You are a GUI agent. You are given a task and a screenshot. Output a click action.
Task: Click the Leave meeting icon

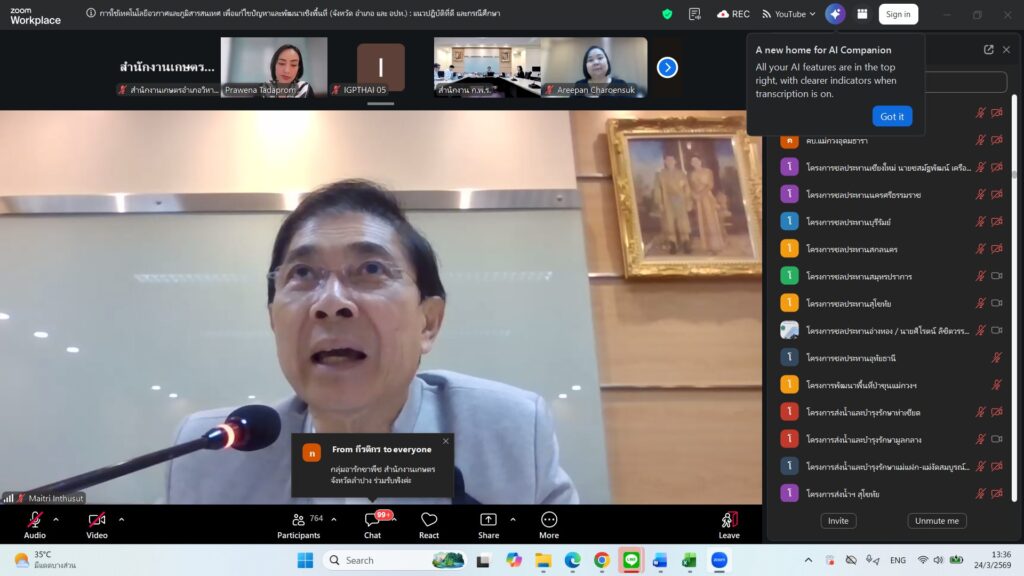coord(729,523)
